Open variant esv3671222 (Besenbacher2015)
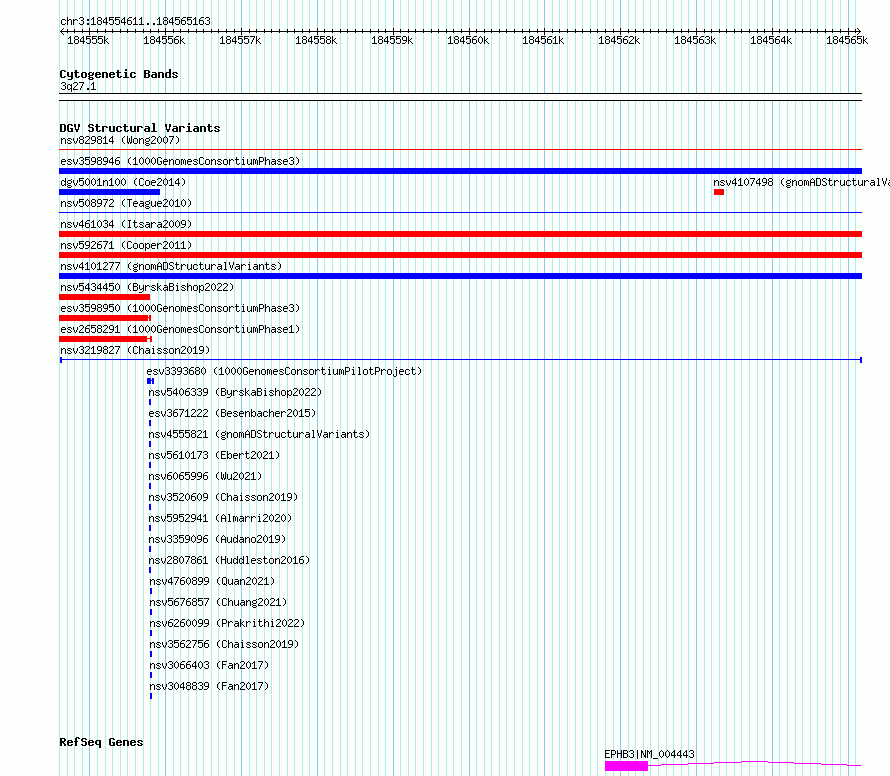This screenshot has height=776, width=890. (x=232, y=413)
